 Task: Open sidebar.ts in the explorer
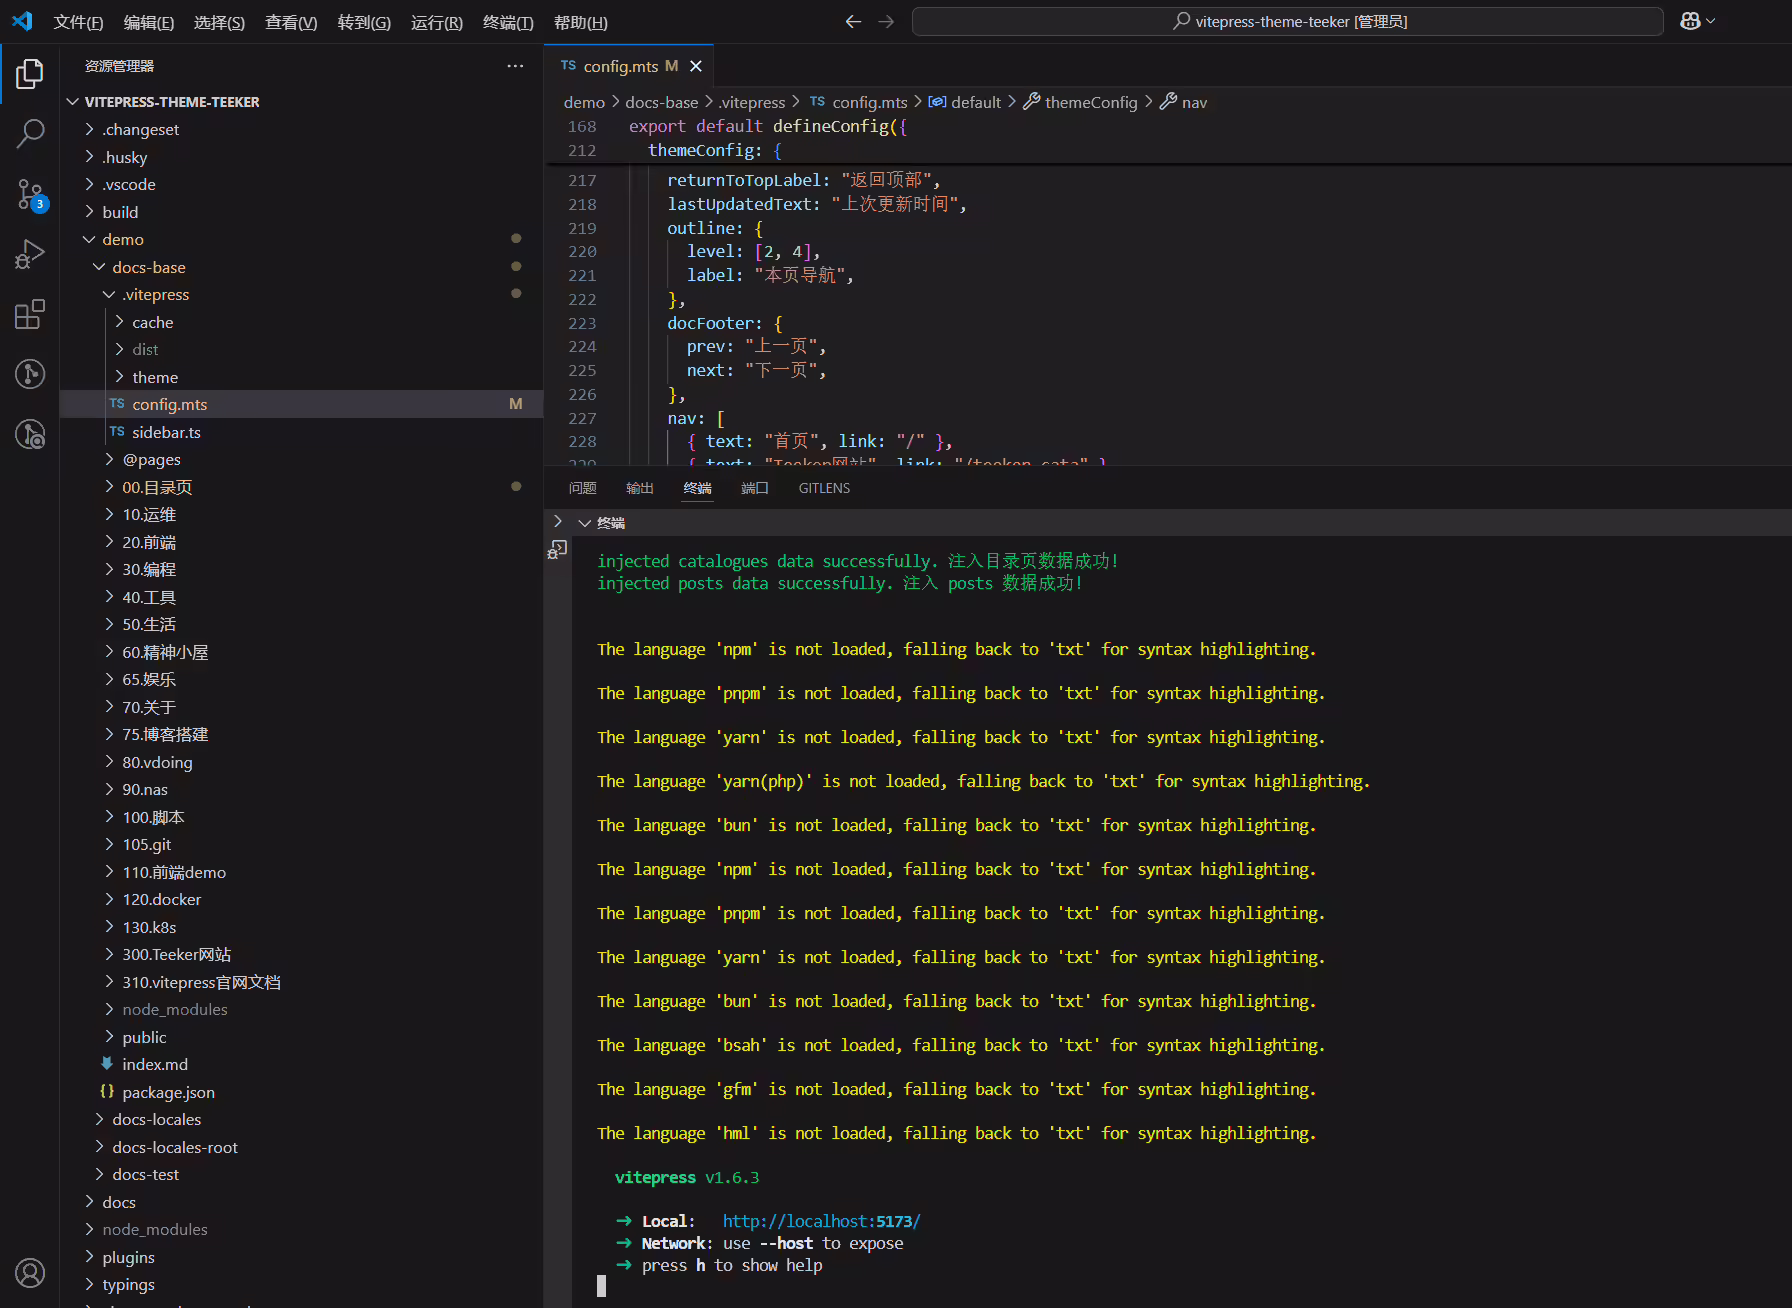166,432
